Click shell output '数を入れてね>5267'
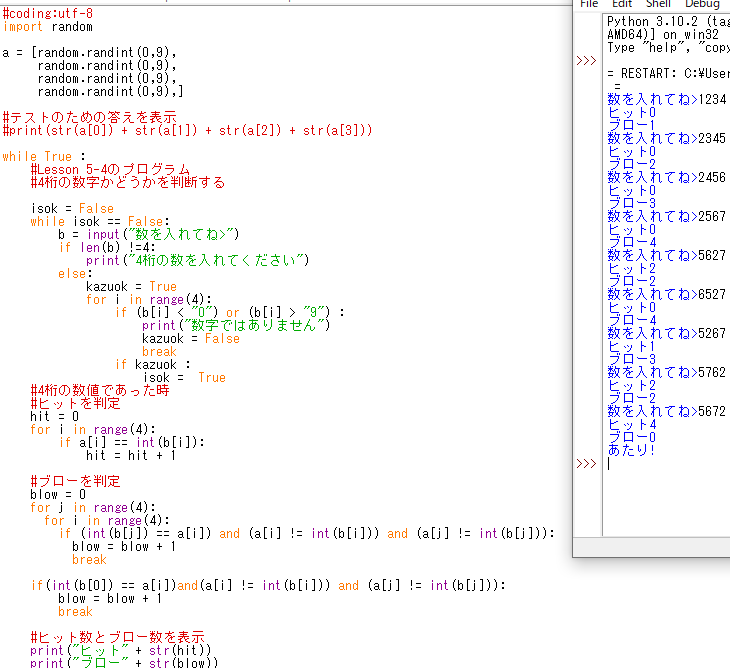Viewport: 730px width, 668px height. tap(667, 334)
